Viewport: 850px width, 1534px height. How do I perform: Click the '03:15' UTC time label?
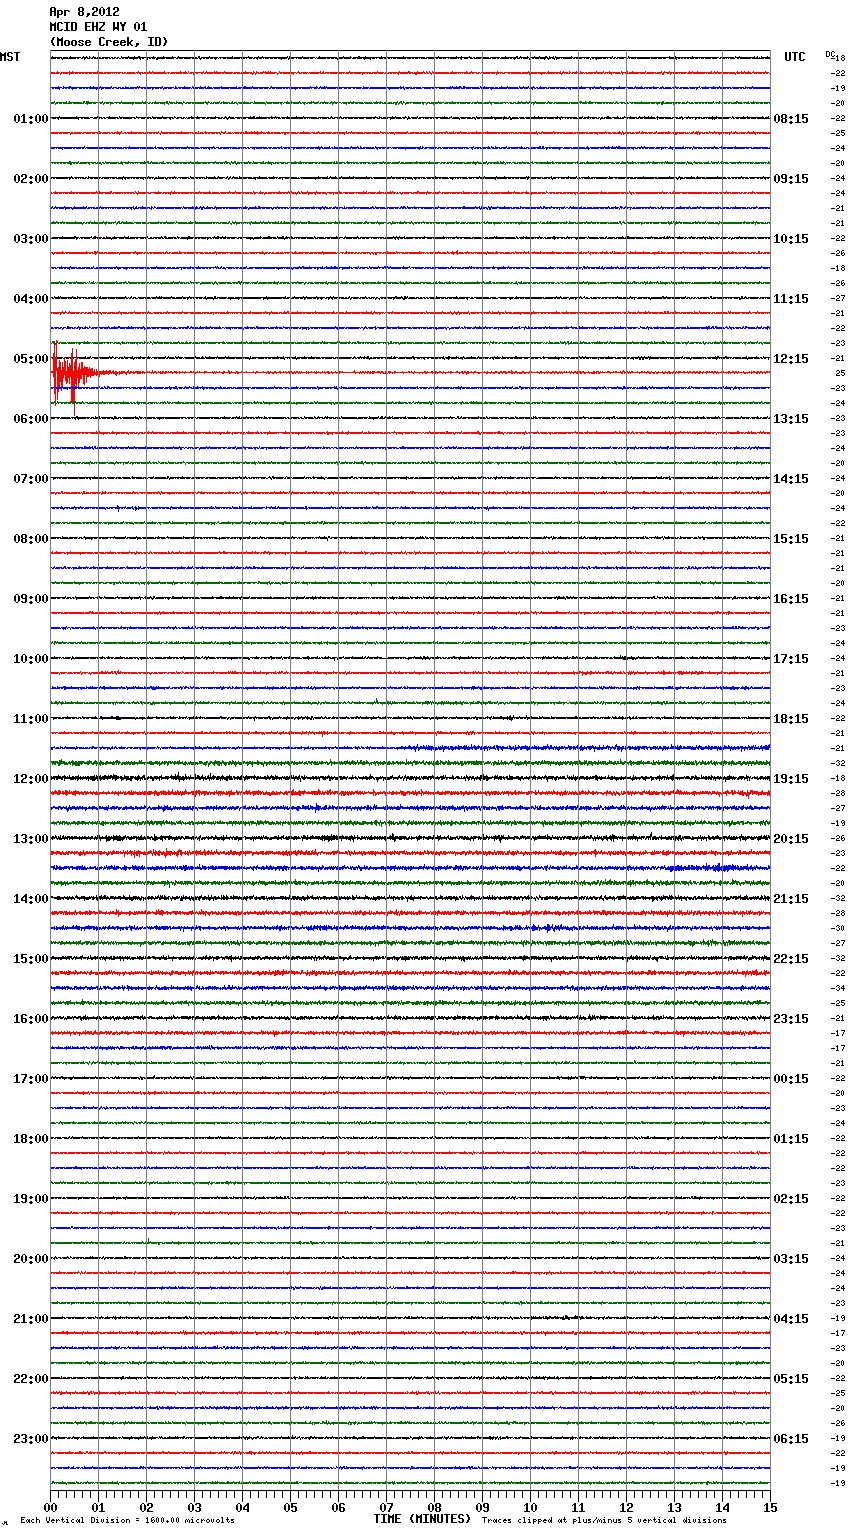pos(791,1259)
